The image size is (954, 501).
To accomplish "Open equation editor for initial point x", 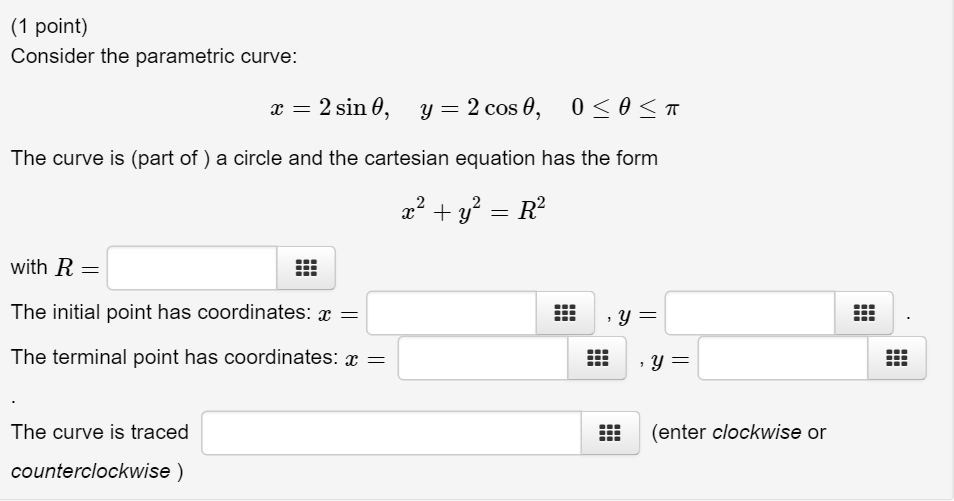I will [565, 313].
